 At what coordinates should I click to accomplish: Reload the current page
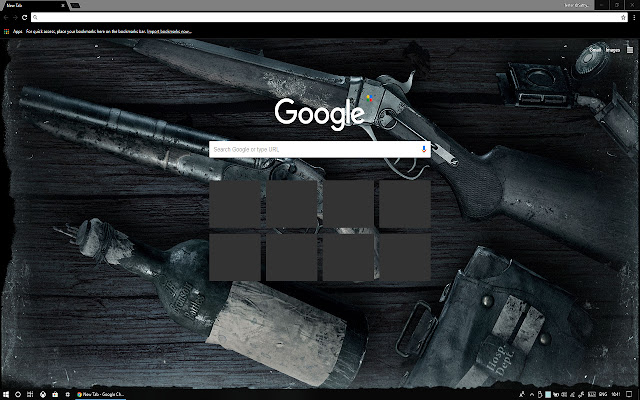(24, 18)
